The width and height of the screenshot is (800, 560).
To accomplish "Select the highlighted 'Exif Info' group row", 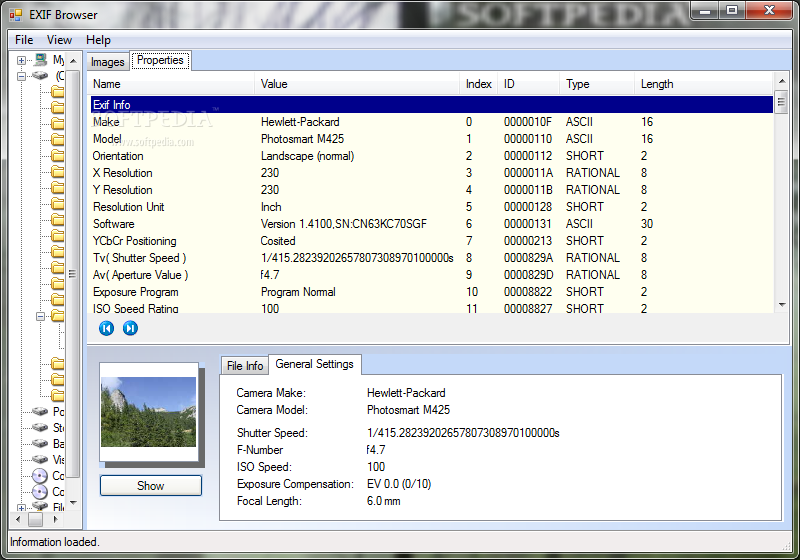I will (x=432, y=105).
